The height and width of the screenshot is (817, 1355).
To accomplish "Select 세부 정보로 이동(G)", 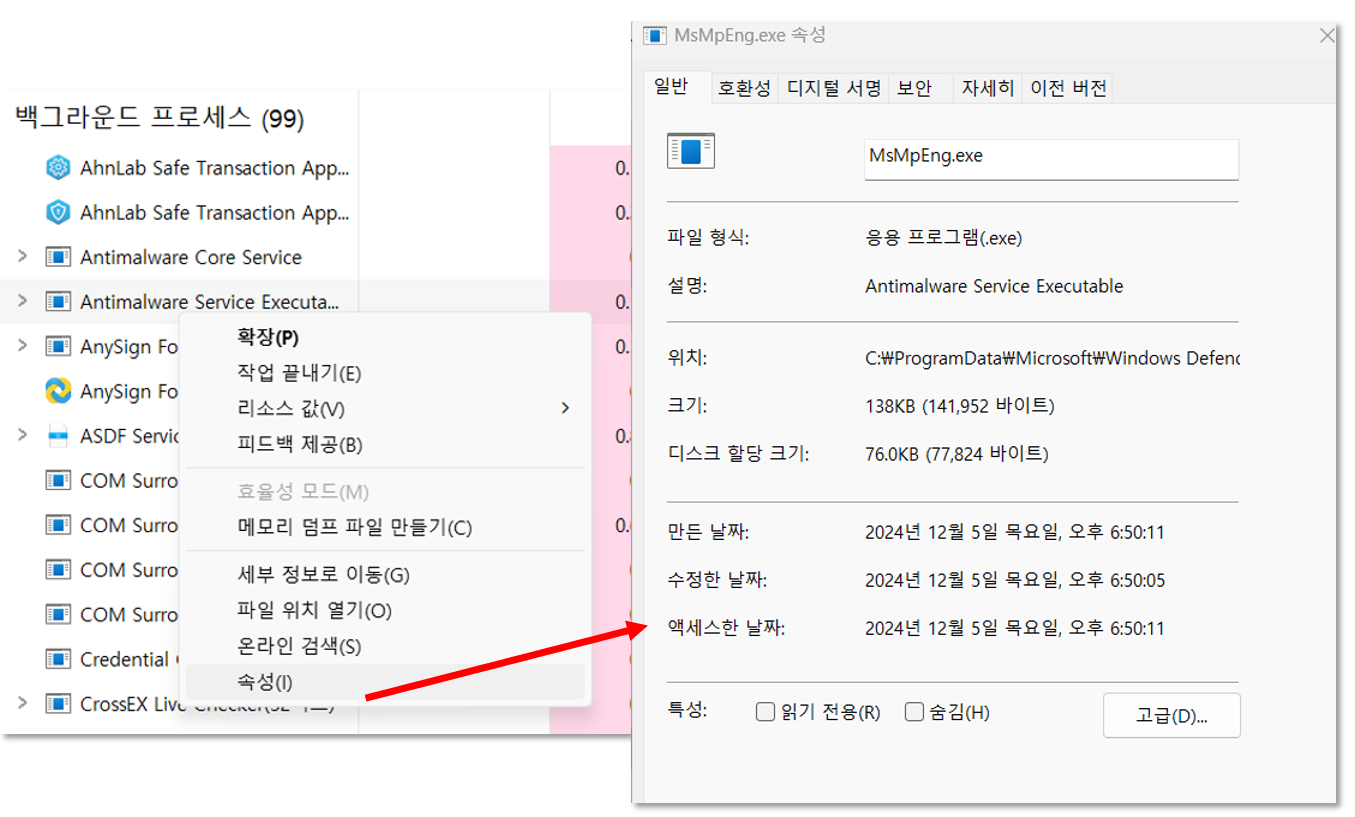I will (385, 575).
